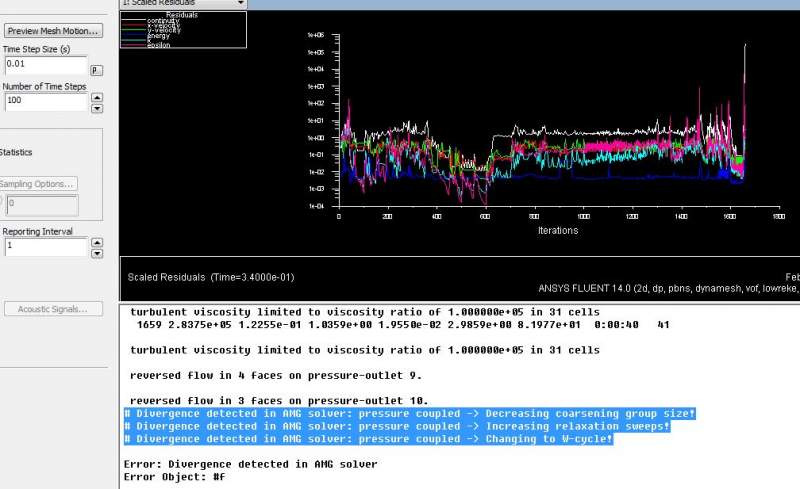
Task: Click the Residuals legend box
Action: tap(183, 30)
